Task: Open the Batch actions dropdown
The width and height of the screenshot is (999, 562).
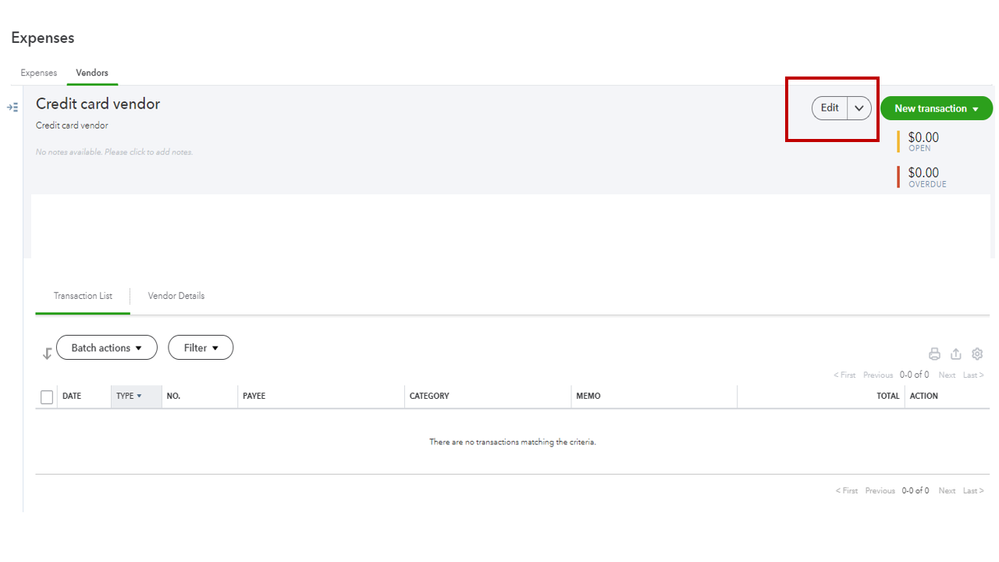Action: (x=107, y=348)
